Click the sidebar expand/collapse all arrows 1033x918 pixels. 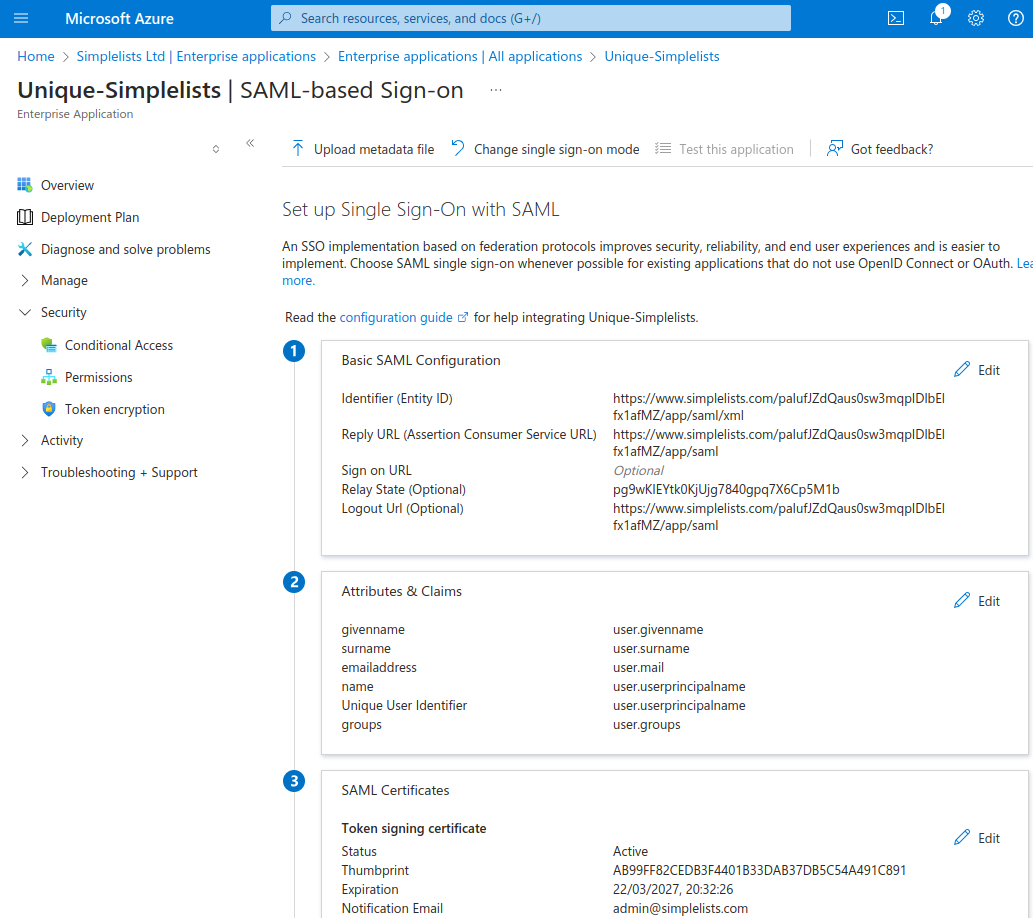[x=215, y=150]
